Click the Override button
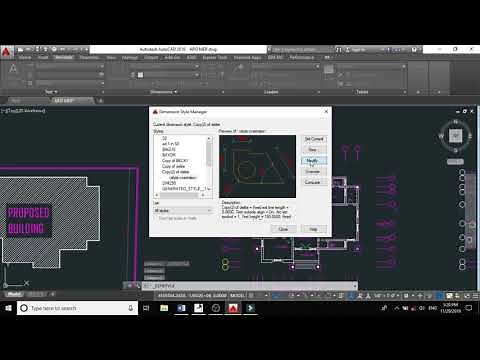Screen dimensions: 480x360 314,171
